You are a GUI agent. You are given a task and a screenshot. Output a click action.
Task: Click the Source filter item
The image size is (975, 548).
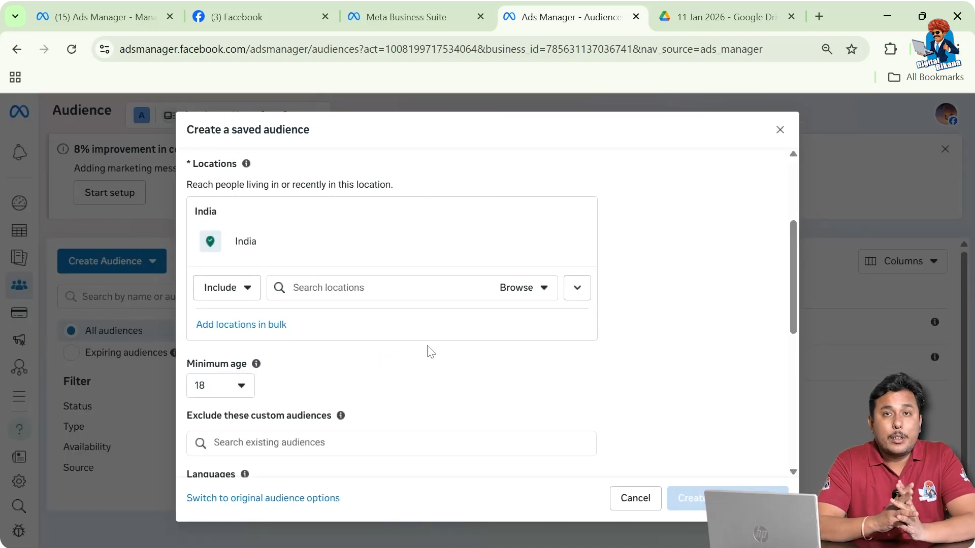78,467
